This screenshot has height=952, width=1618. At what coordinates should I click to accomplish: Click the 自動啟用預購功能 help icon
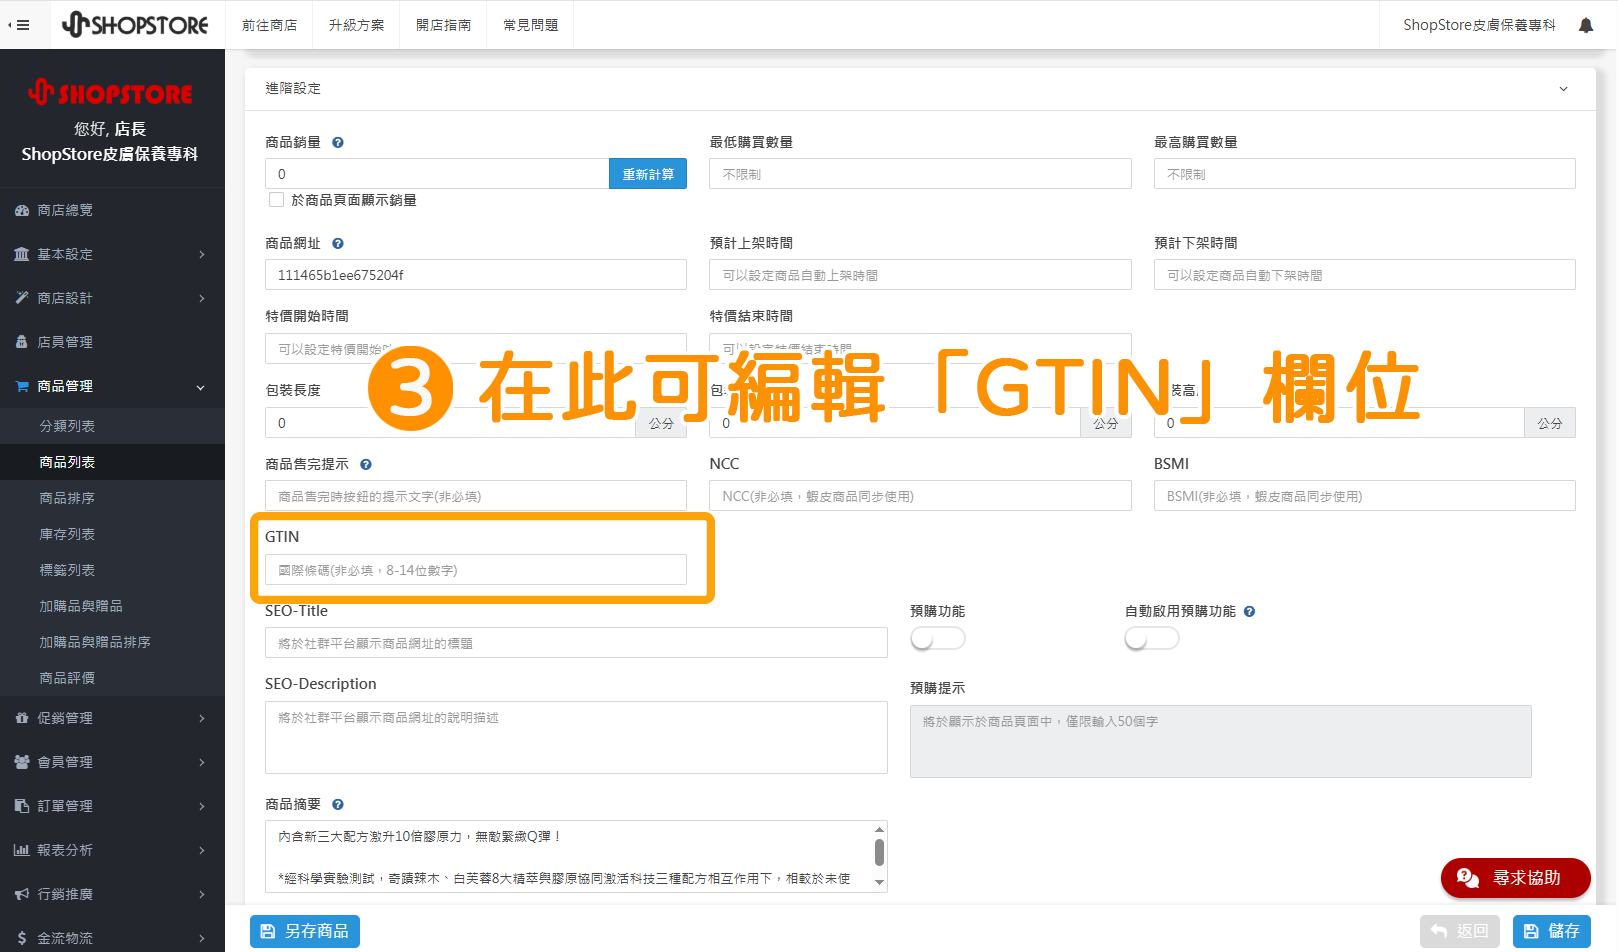[1250, 612]
